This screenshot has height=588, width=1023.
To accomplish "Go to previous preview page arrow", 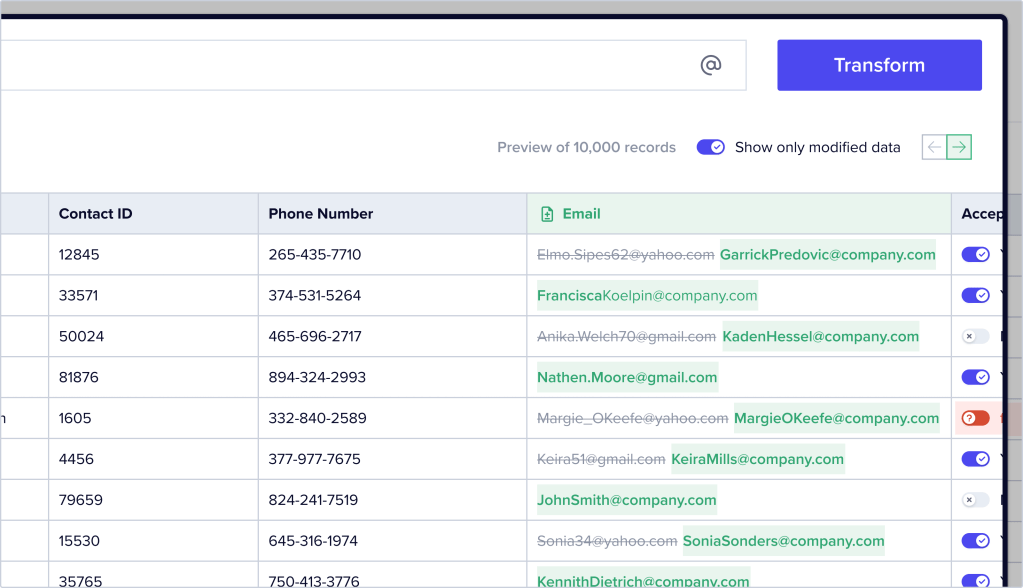I will coord(934,147).
